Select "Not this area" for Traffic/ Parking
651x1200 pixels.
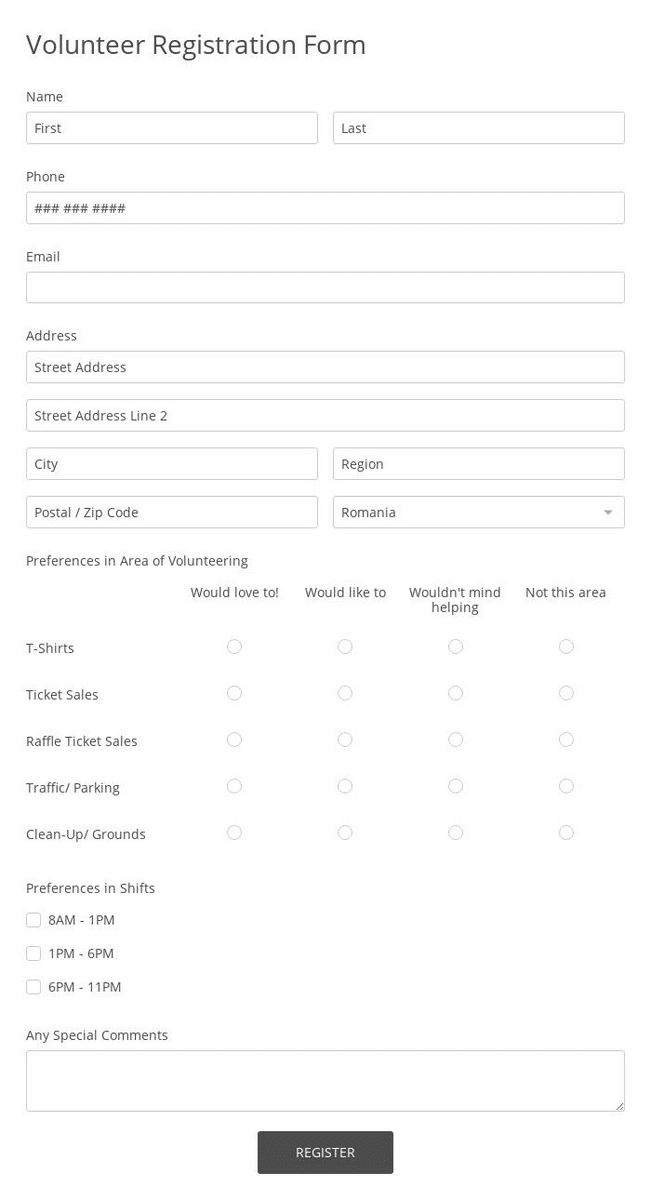pos(566,786)
